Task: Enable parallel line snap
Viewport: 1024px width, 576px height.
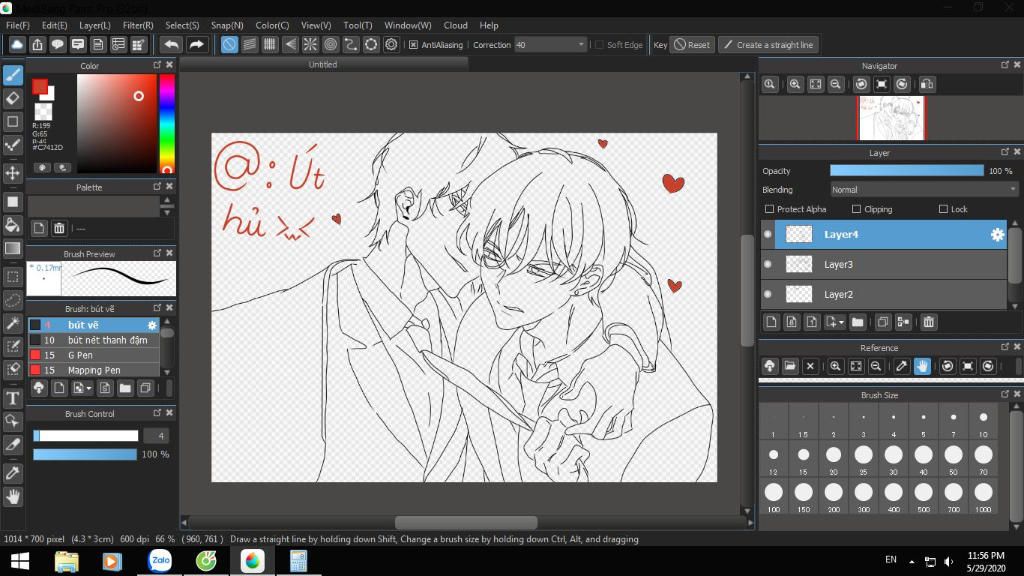Action: coord(249,44)
